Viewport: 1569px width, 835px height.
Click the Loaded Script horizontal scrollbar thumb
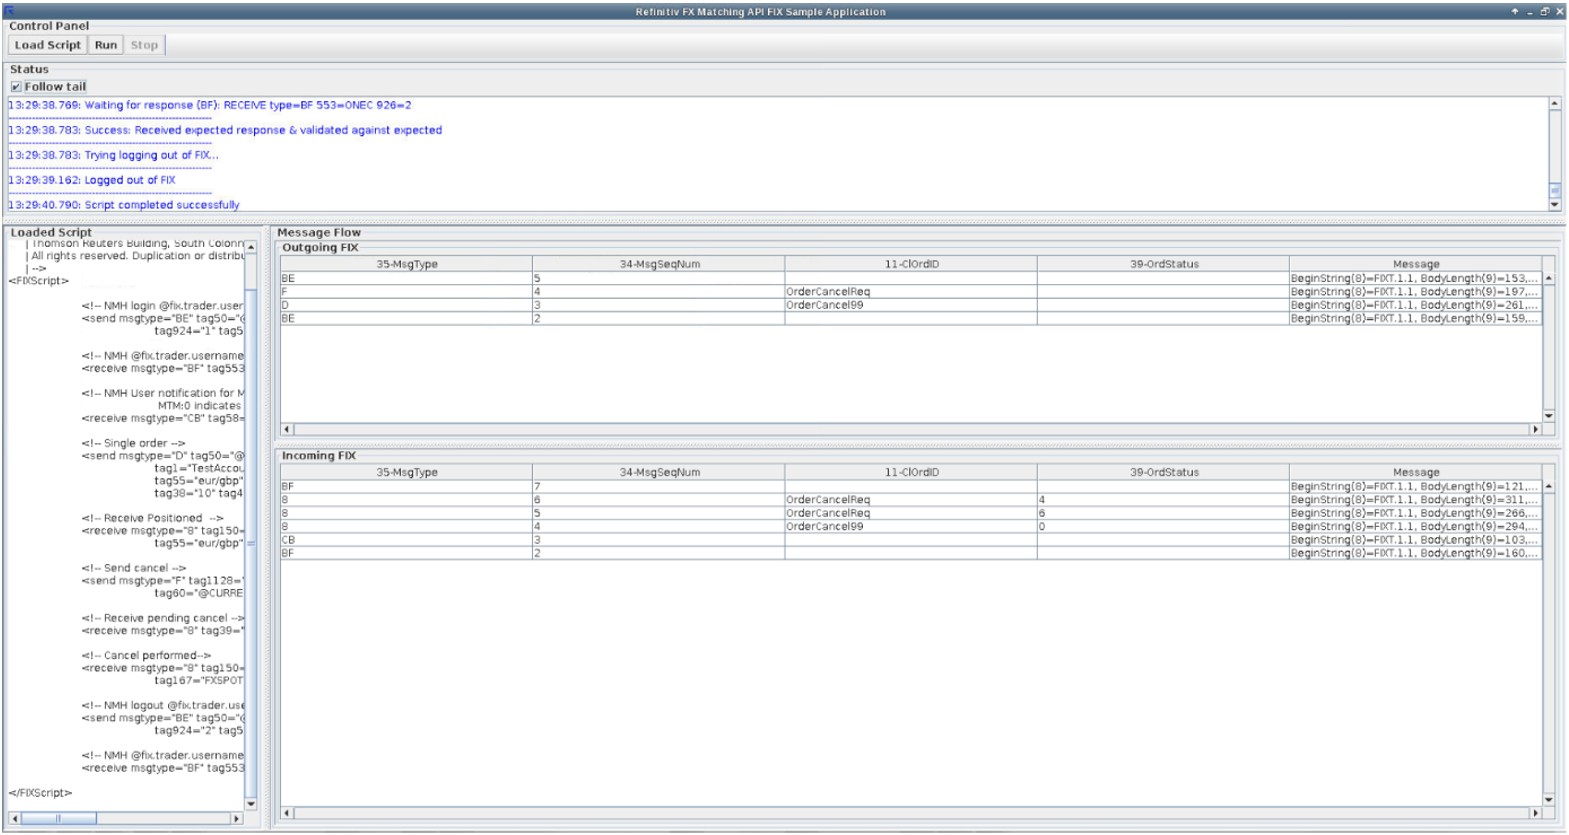point(58,819)
